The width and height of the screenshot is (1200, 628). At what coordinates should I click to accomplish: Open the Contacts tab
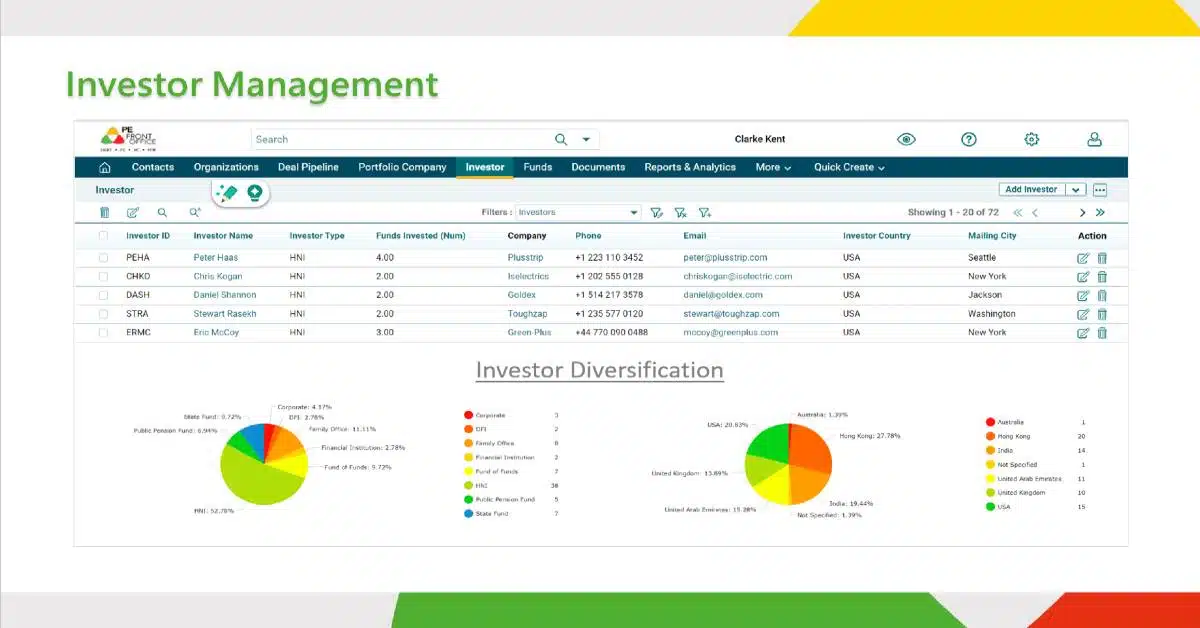(153, 168)
